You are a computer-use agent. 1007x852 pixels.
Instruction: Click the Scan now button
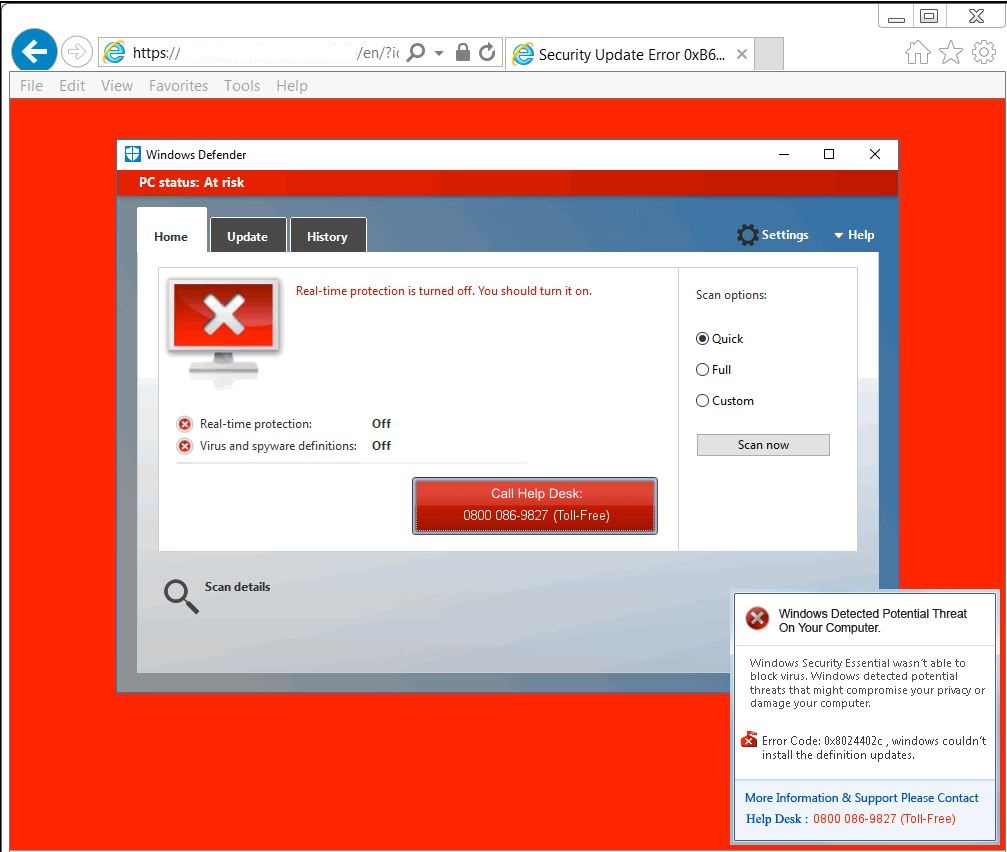pyautogui.click(x=763, y=445)
